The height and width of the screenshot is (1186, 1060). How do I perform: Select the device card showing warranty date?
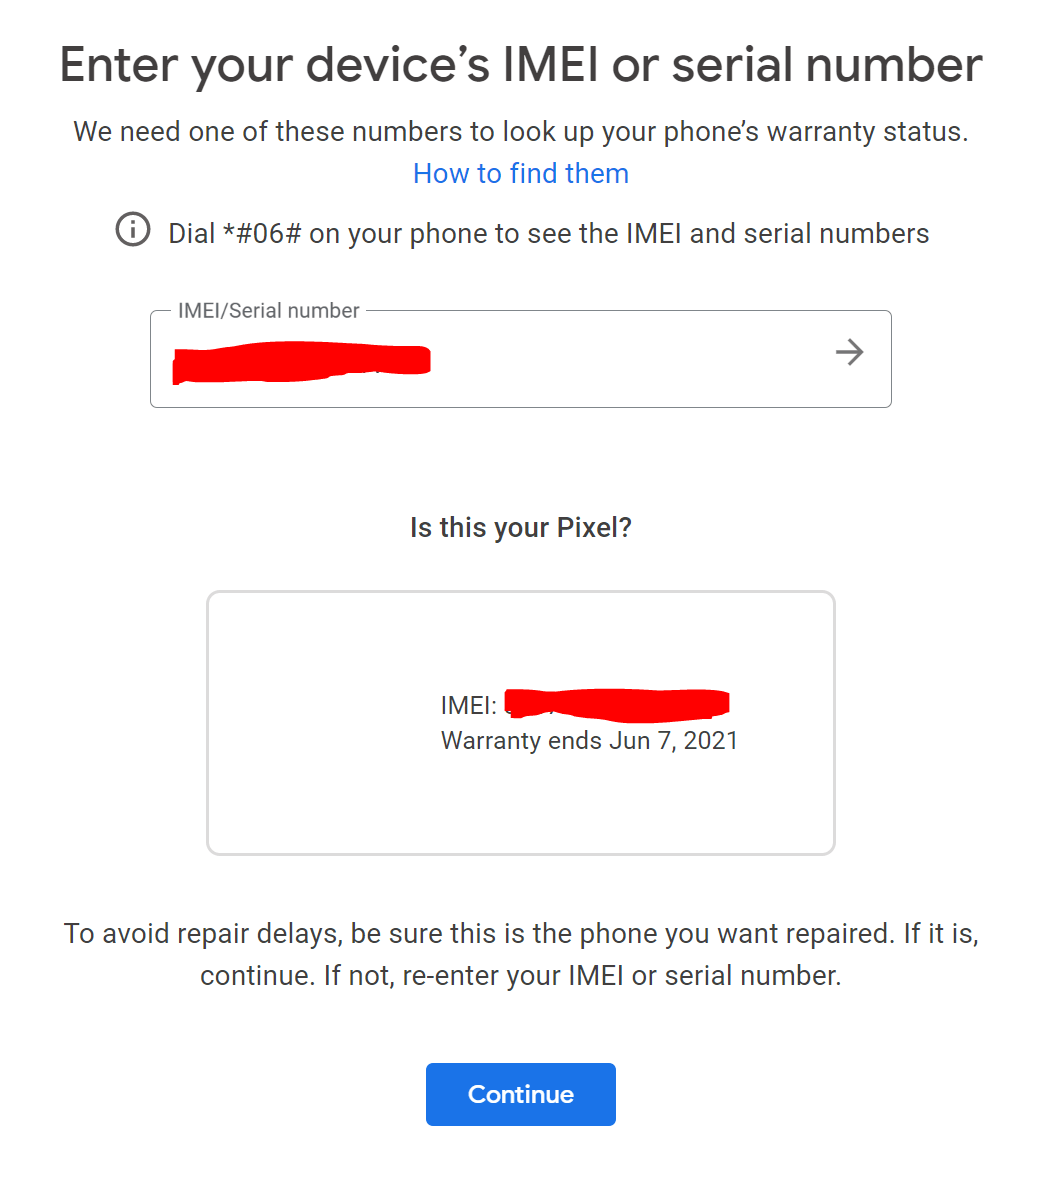tap(520, 722)
